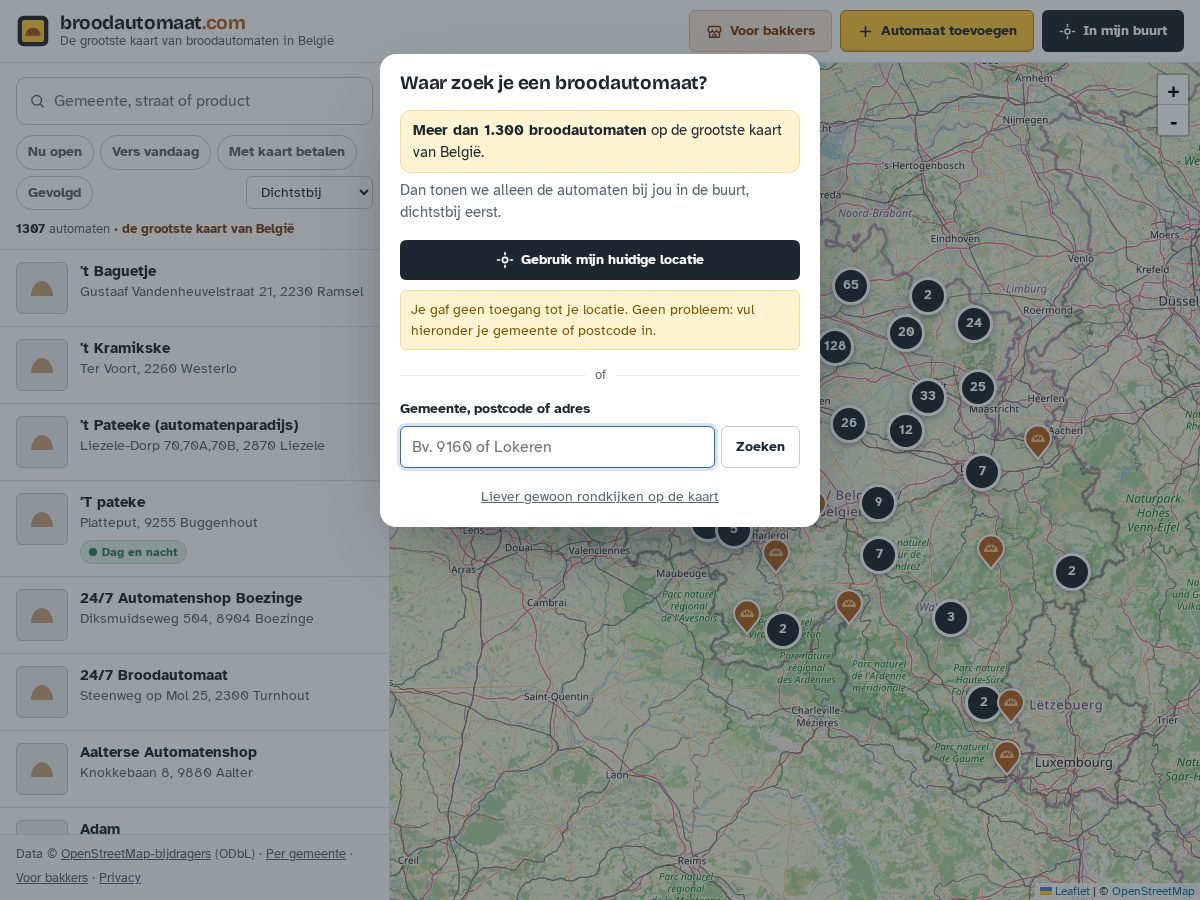Image resolution: width=1200 pixels, height=900 pixels.
Task: Click map cluster marker showing 26
Action: [849, 423]
